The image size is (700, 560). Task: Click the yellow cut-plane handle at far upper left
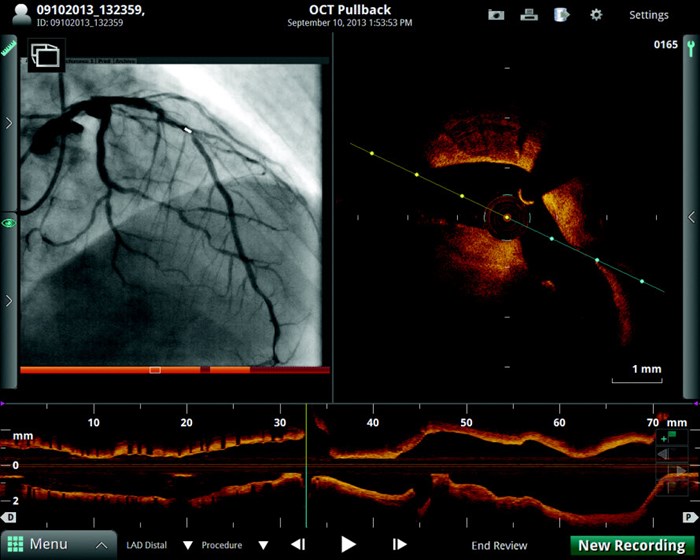click(372, 153)
